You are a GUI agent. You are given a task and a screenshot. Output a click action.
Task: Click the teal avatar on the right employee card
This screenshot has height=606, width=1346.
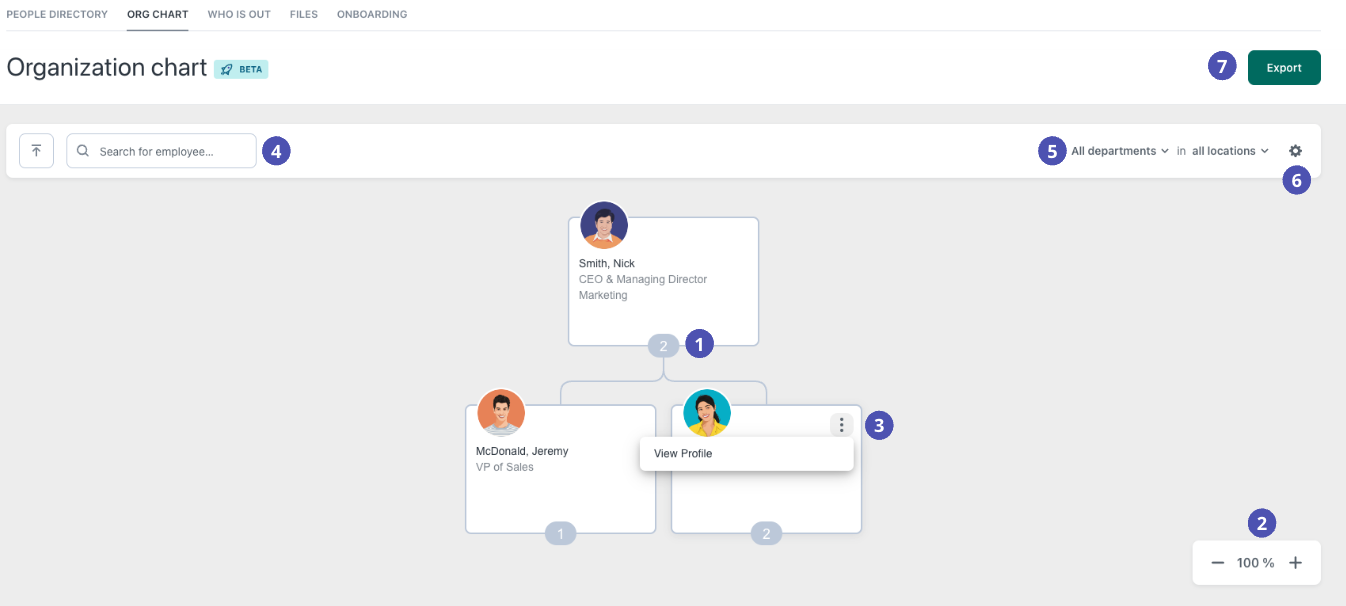click(x=707, y=412)
